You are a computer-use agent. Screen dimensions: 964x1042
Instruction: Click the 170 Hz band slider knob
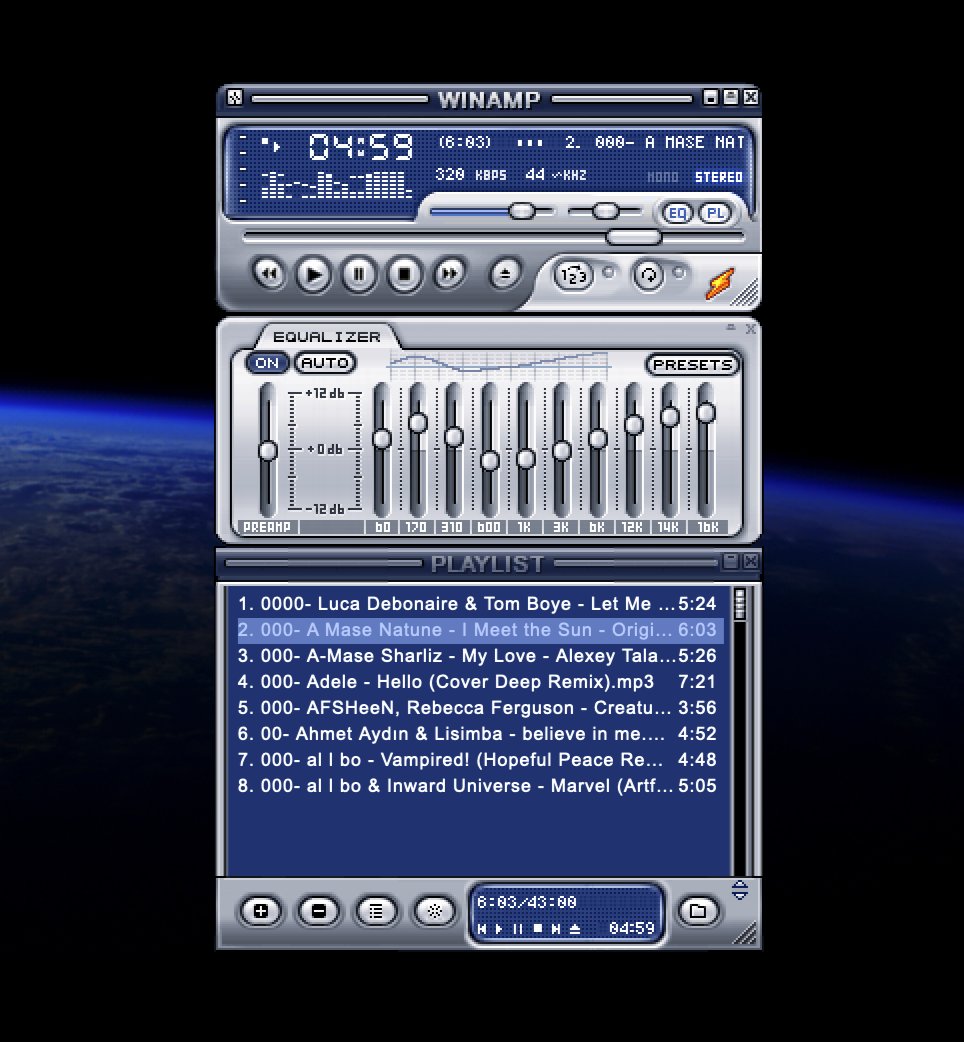418,423
